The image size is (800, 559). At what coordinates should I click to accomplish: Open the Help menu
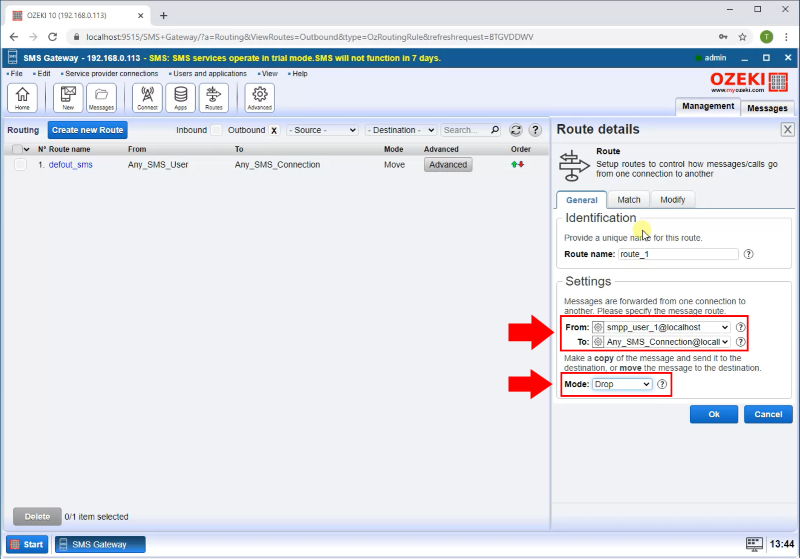(299, 73)
